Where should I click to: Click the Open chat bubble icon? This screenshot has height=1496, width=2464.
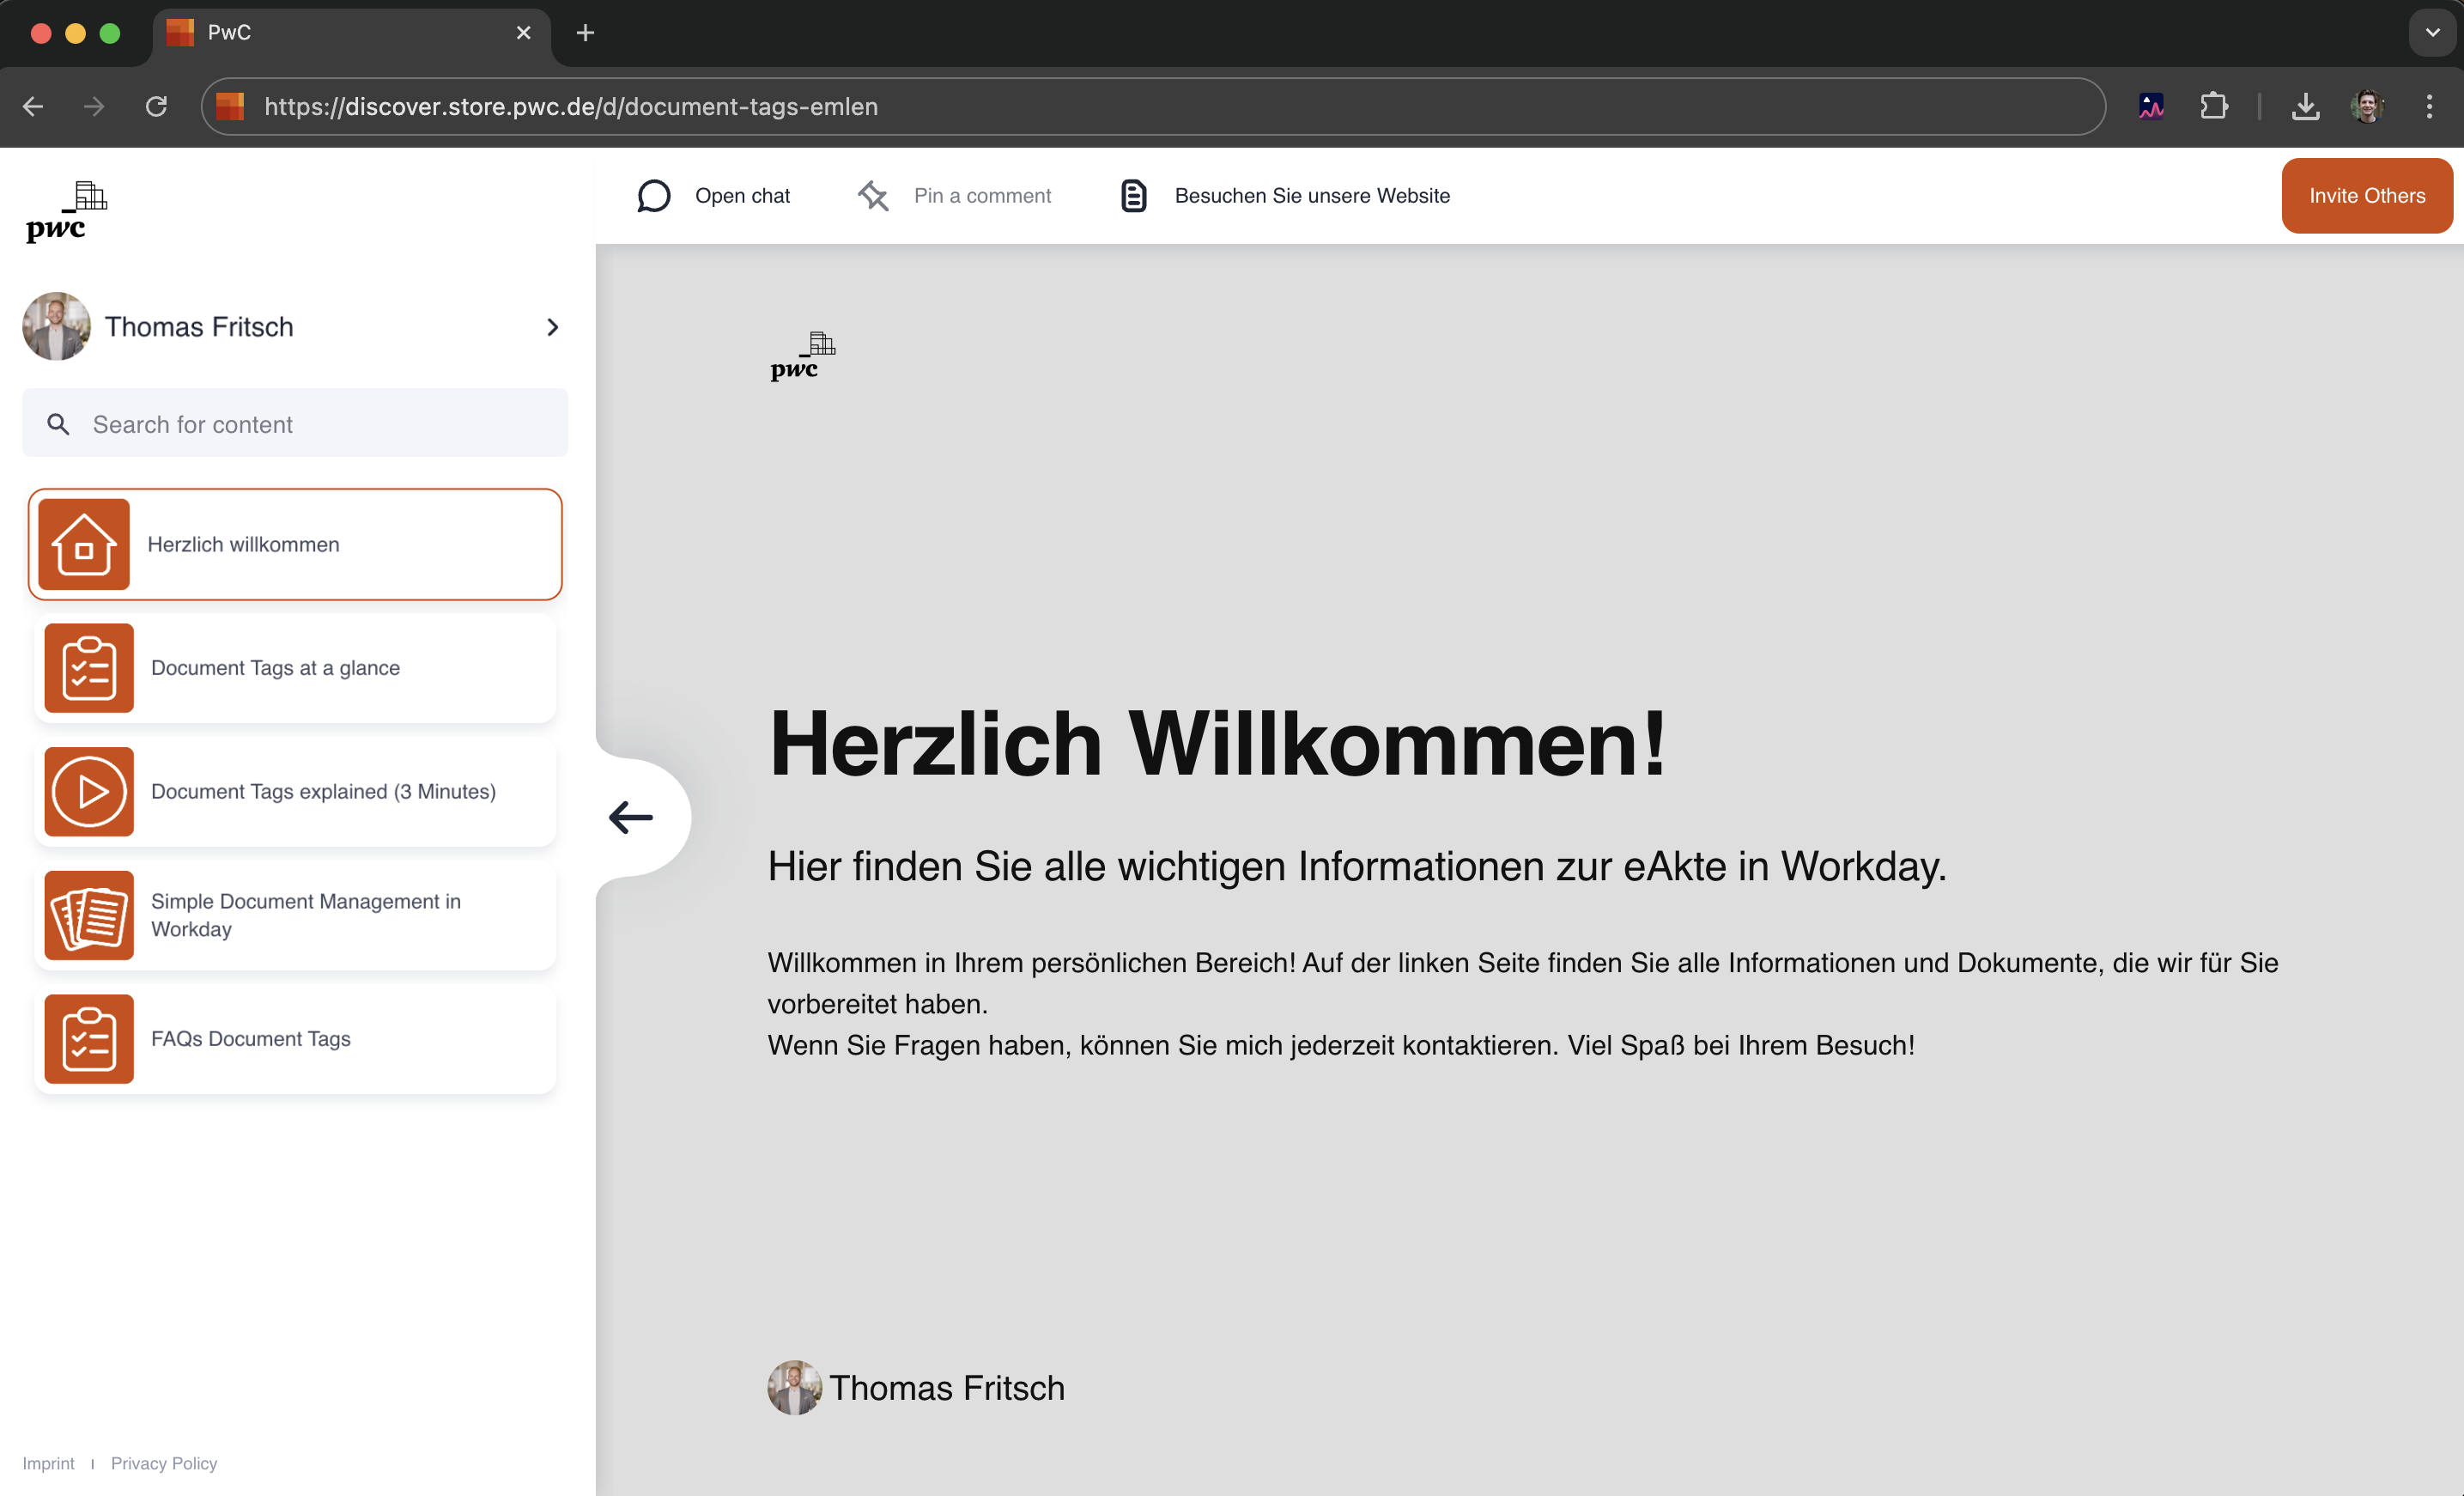coord(654,196)
